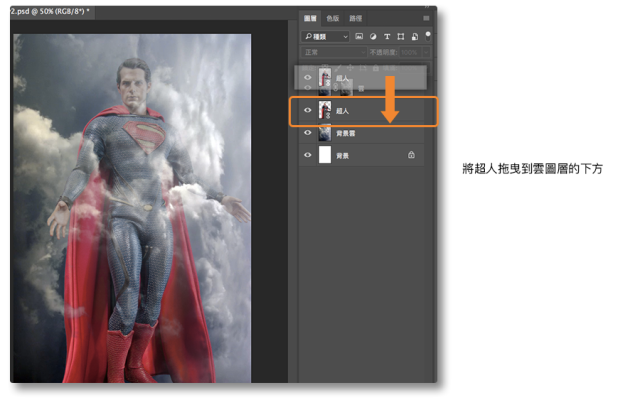640x400 pixels.
Task: Hide the highlighted 超人 layer
Action: (x=308, y=111)
